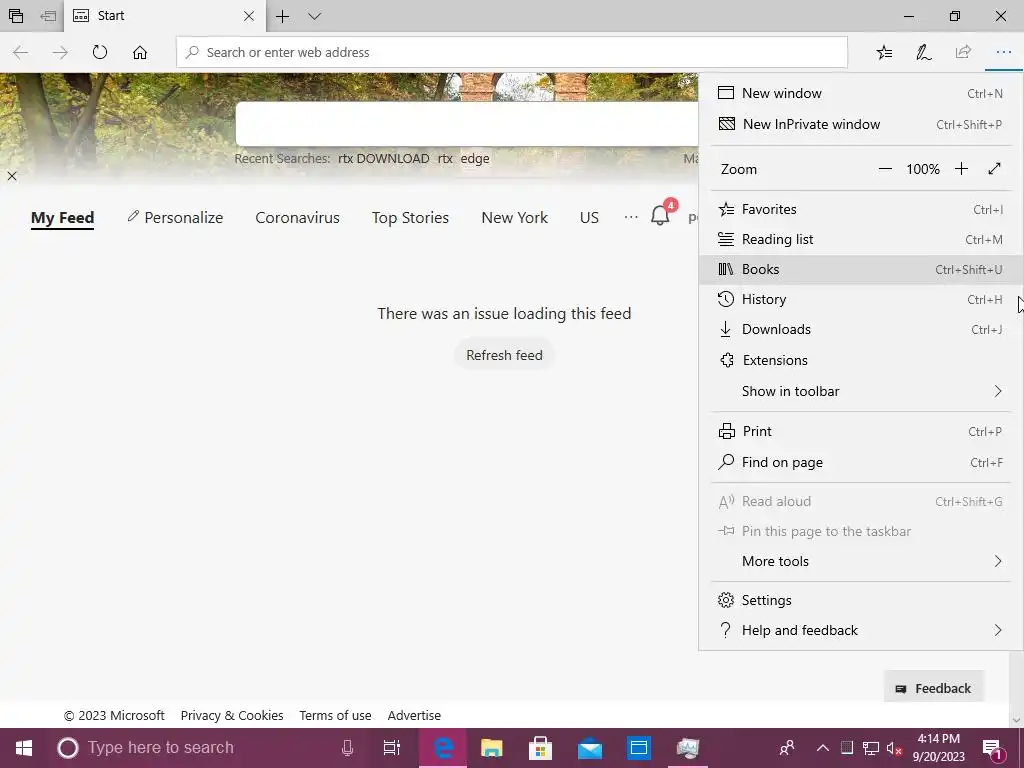The height and width of the screenshot is (768, 1024).
Task: Expand the Show in toolbar submenu
Action: click(861, 391)
